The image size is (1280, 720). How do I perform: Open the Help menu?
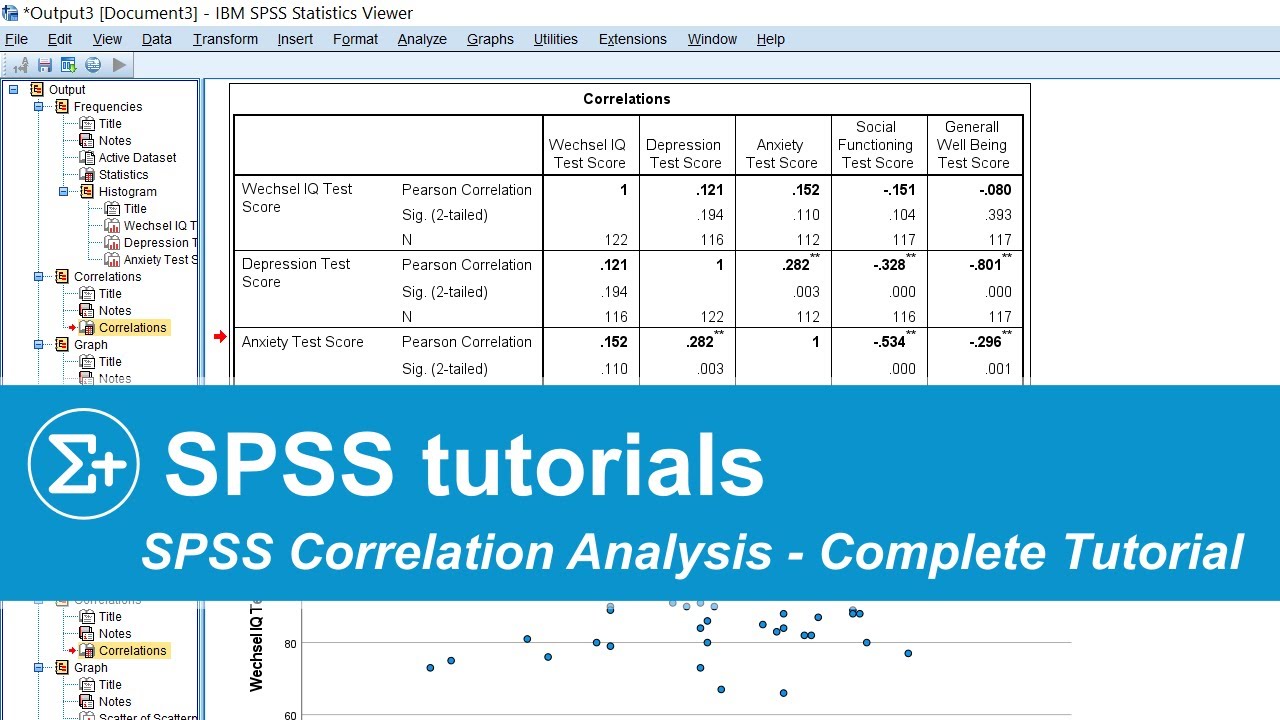[770, 39]
